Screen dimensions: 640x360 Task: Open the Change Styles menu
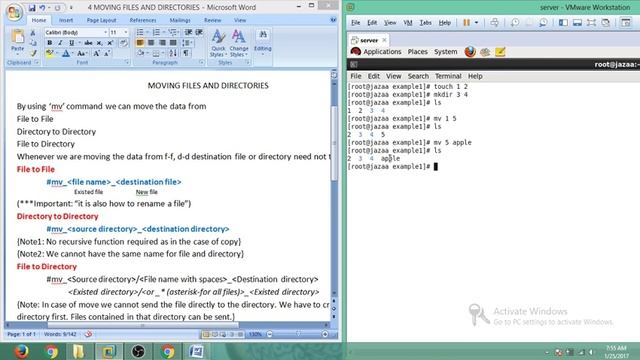coord(239,43)
